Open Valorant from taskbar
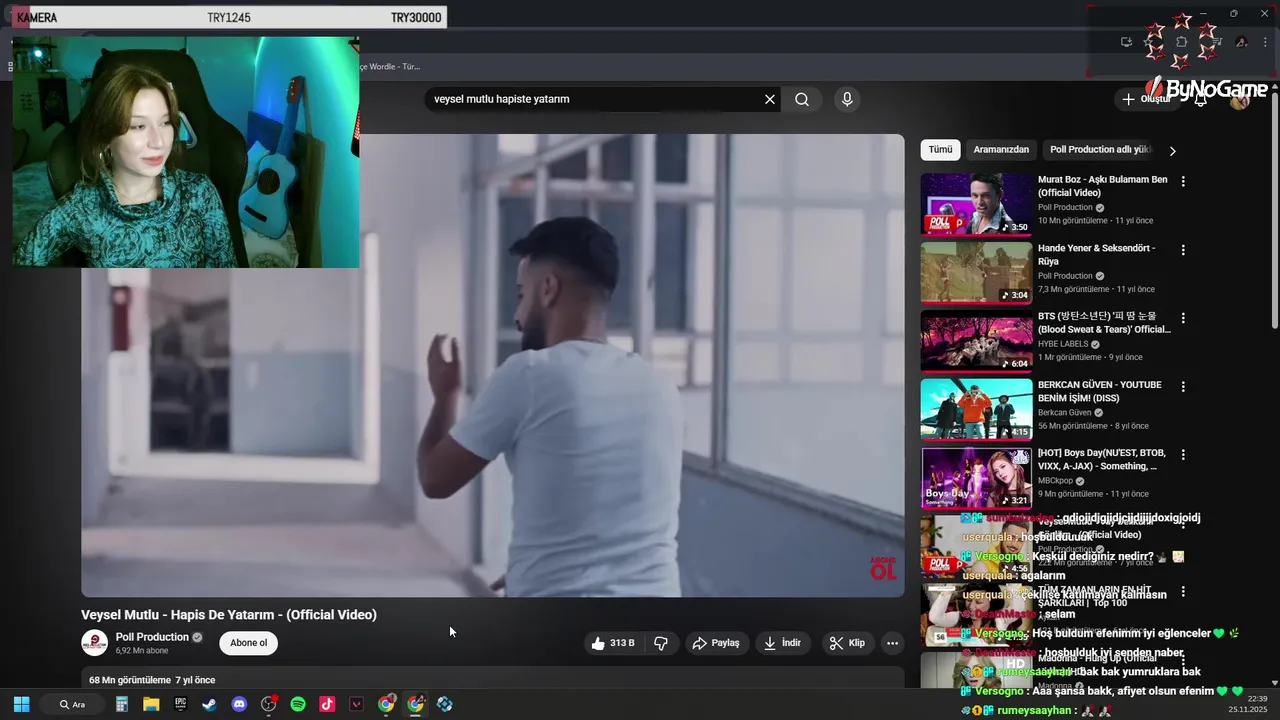This screenshot has width=1280, height=720. 356,704
